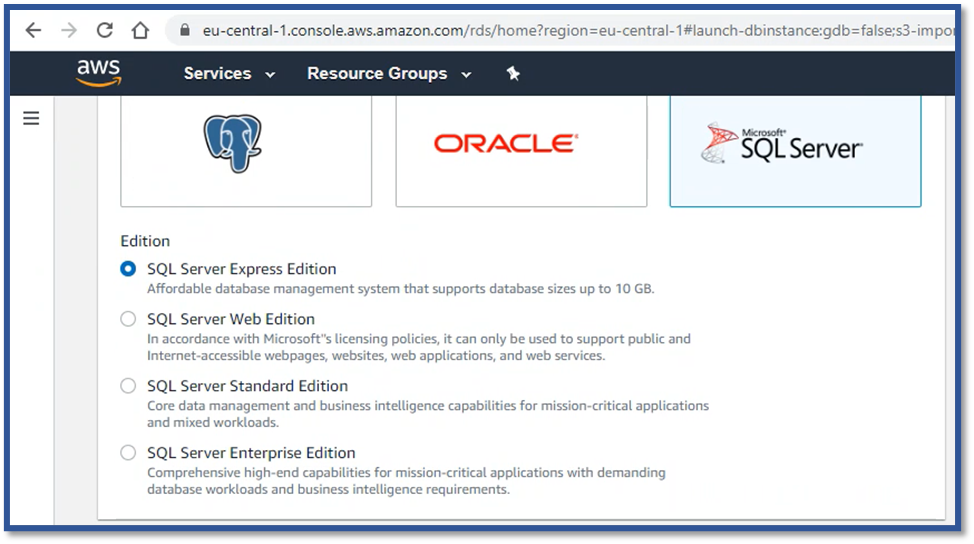Click the browser address bar URL

click(578, 30)
